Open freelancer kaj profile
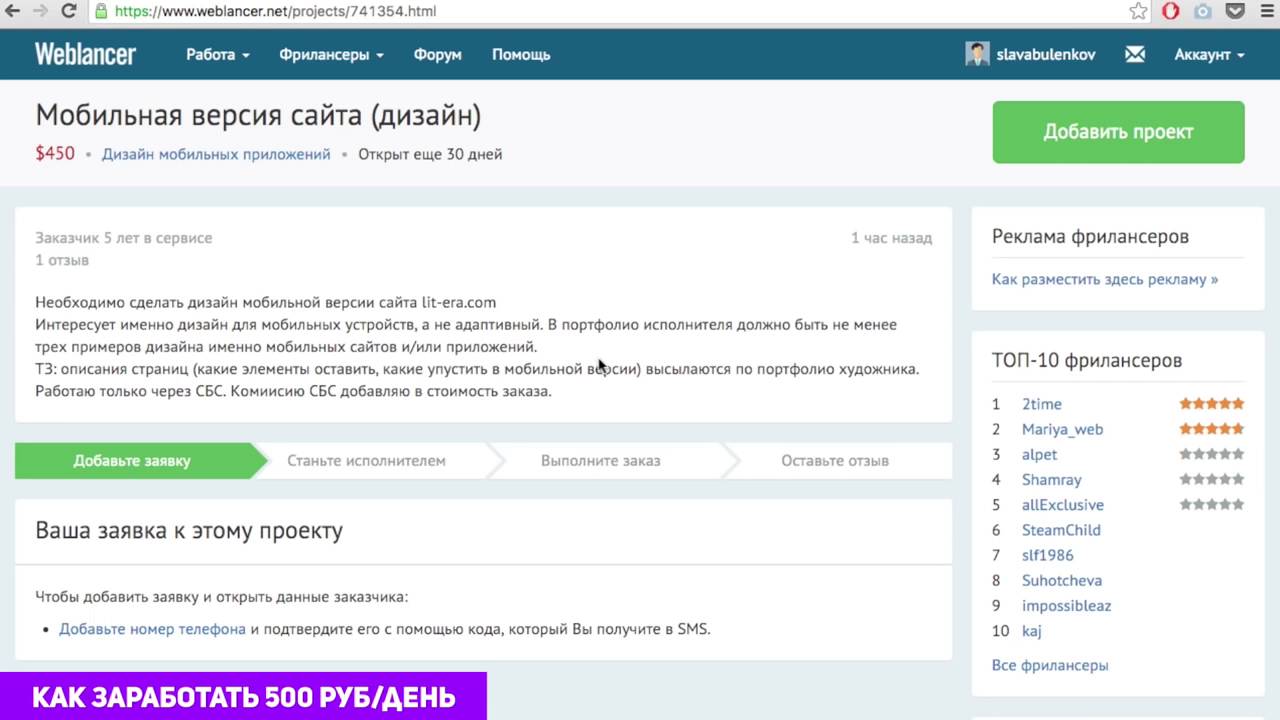 coord(1032,631)
